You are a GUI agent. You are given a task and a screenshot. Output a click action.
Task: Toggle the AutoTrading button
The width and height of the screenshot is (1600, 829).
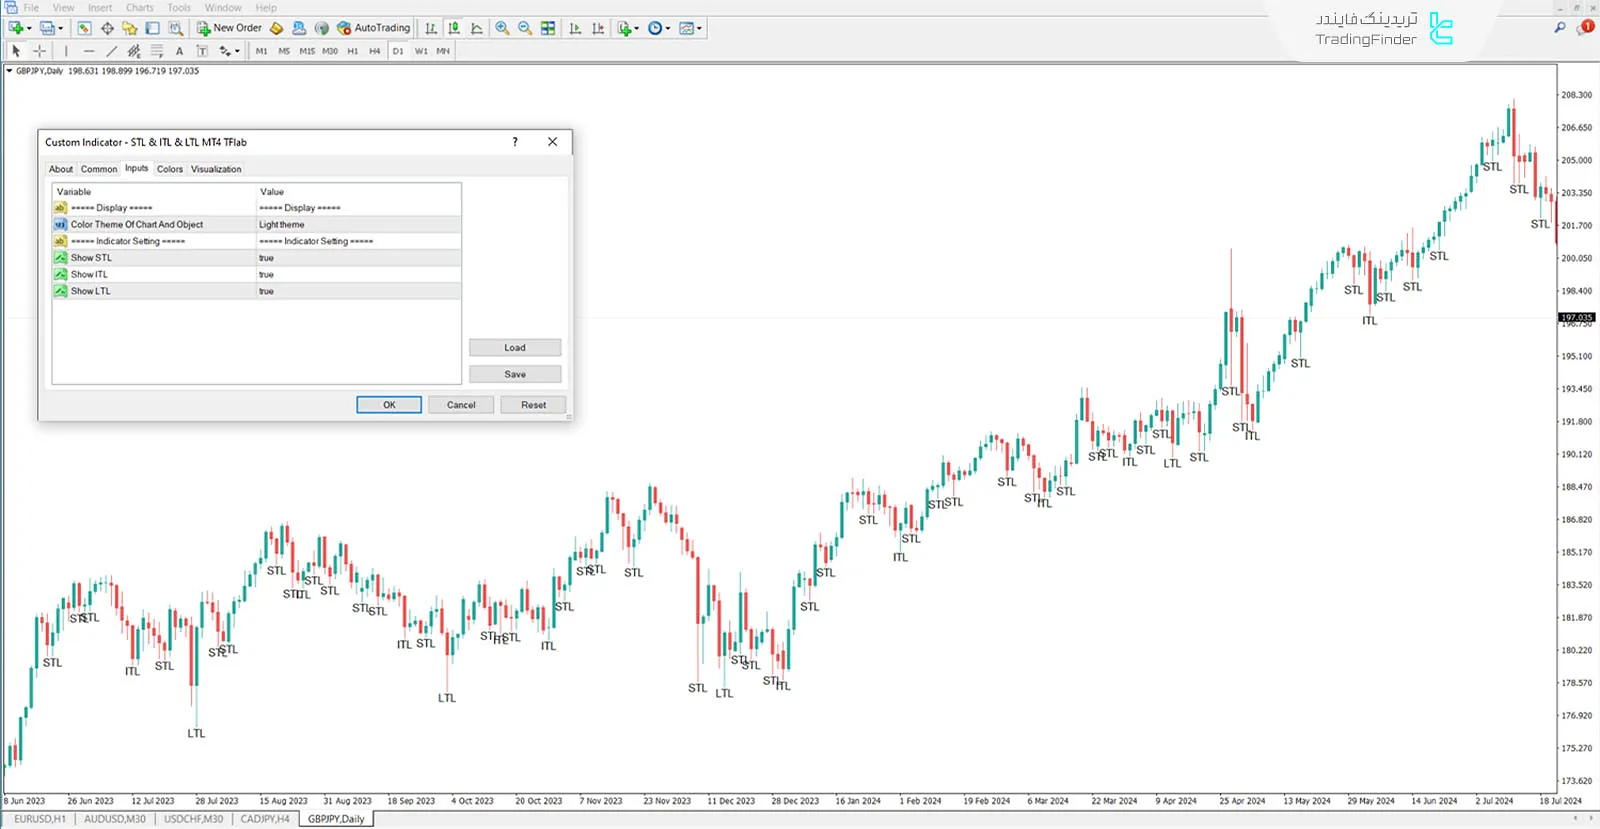point(373,28)
